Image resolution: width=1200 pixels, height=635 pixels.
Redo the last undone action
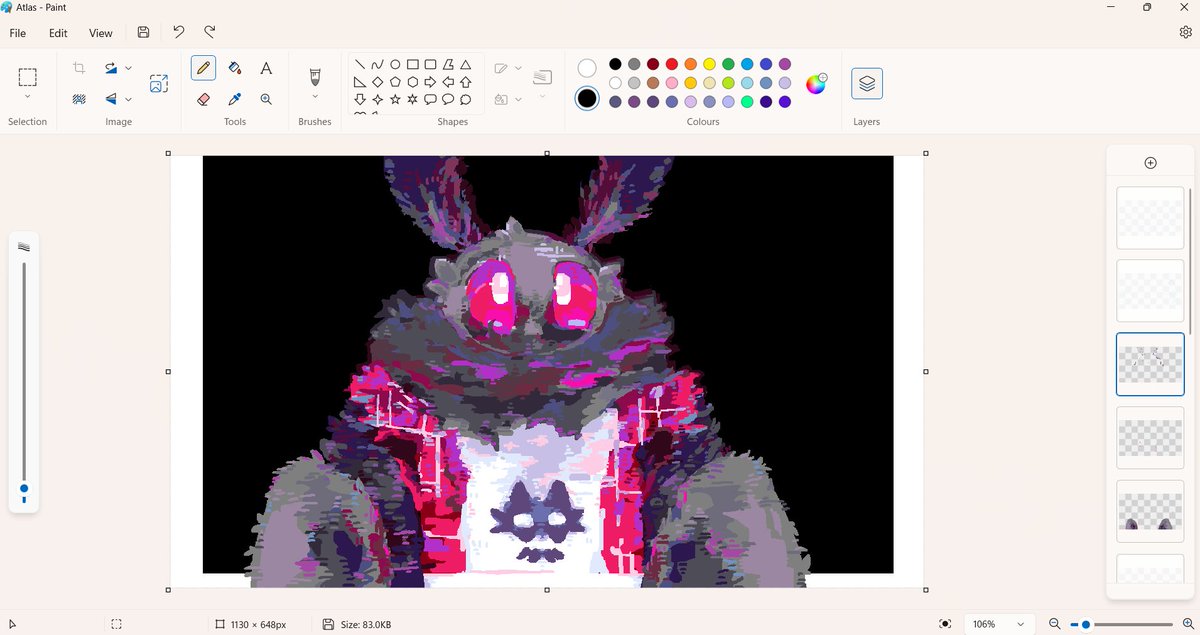click(x=210, y=33)
